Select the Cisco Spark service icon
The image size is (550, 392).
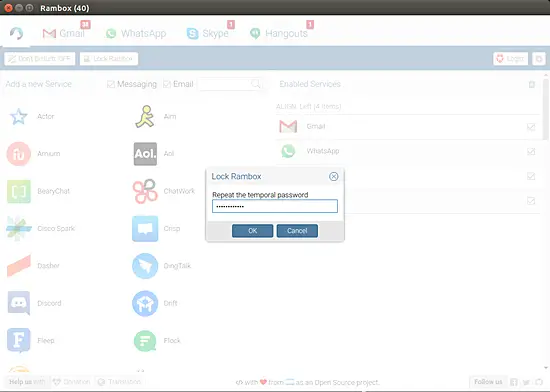pyautogui.click(x=19, y=229)
